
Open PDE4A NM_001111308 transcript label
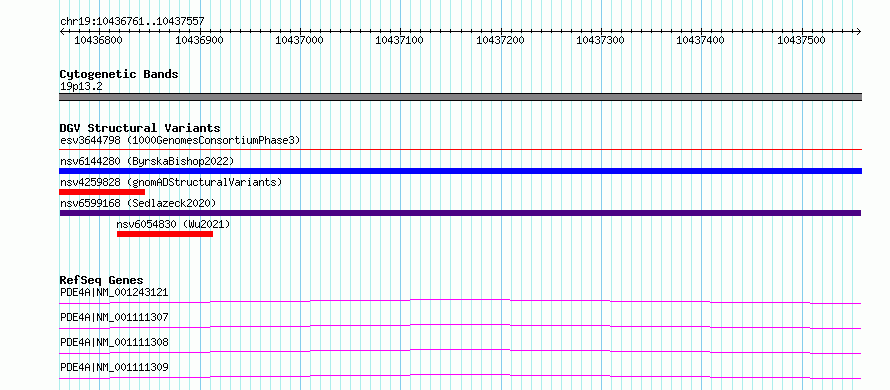tap(114, 342)
